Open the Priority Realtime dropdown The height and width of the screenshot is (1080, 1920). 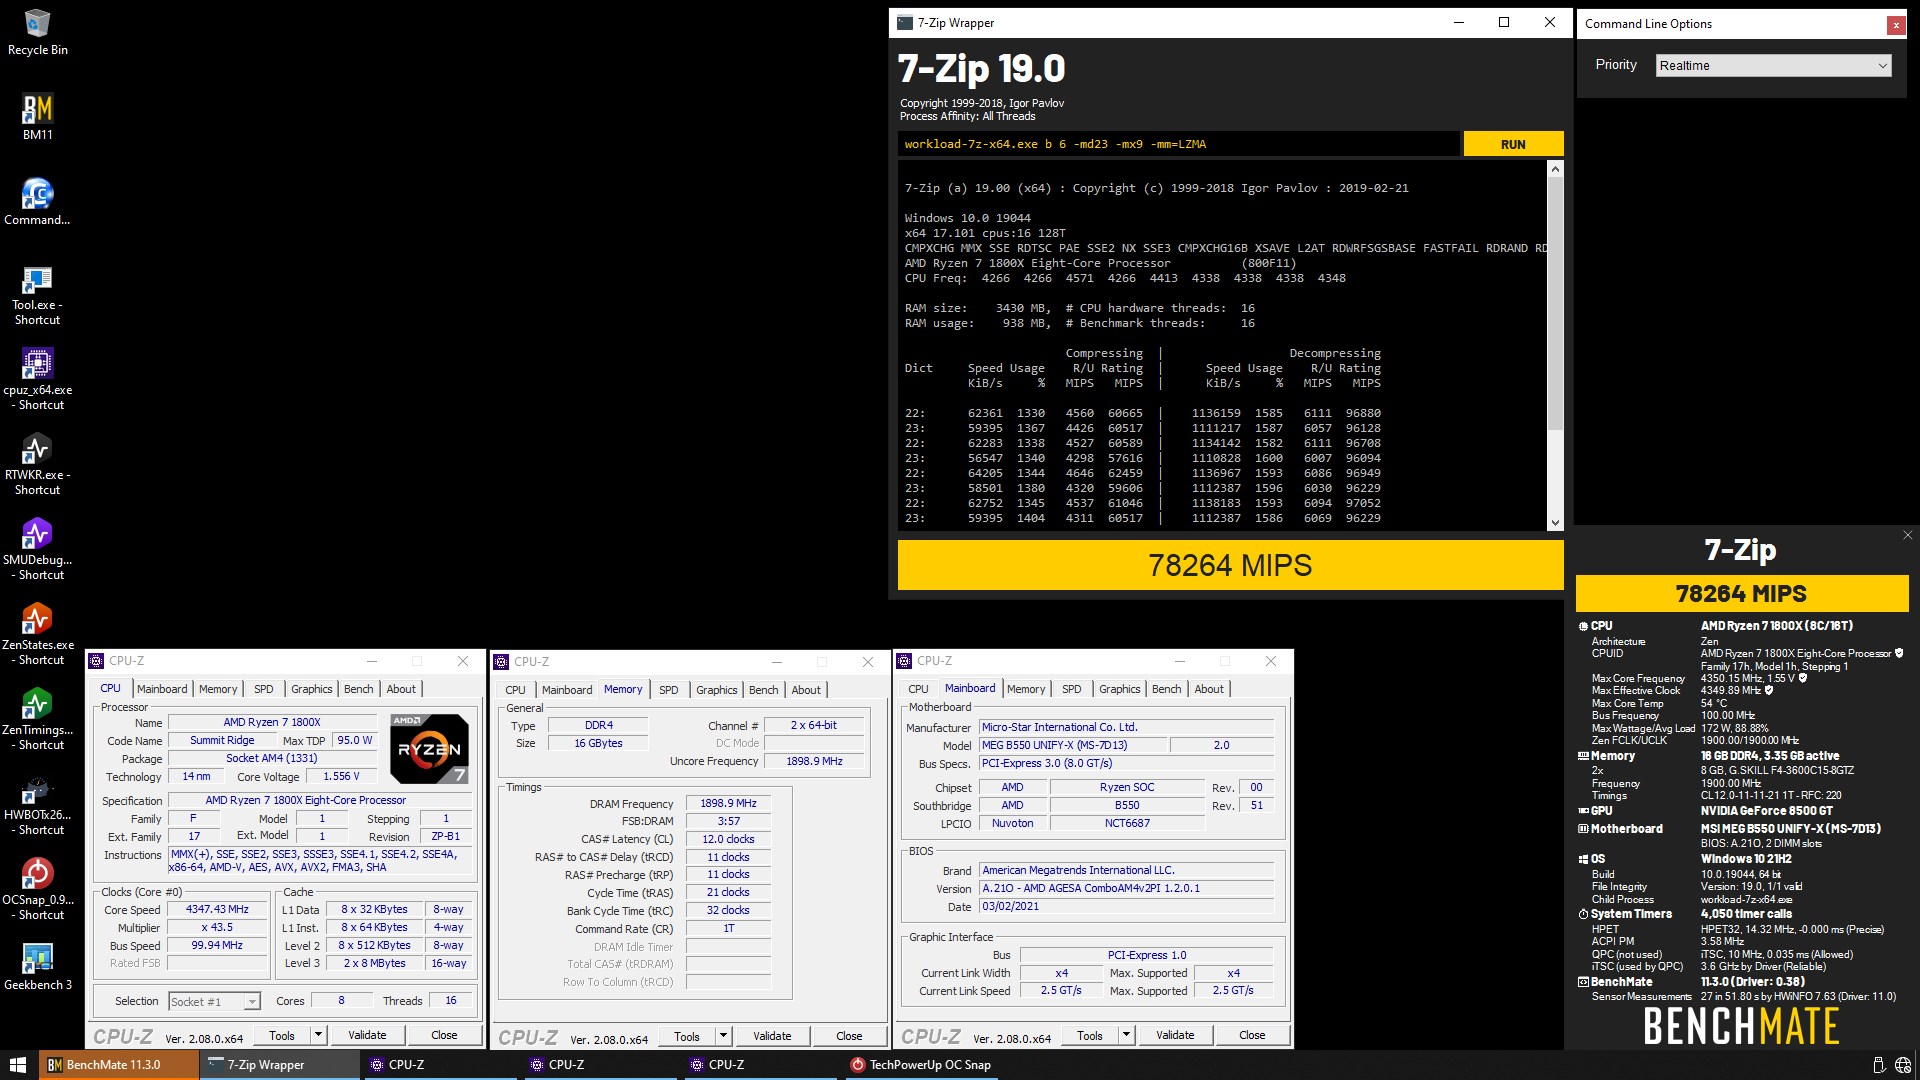tap(1774, 66)
